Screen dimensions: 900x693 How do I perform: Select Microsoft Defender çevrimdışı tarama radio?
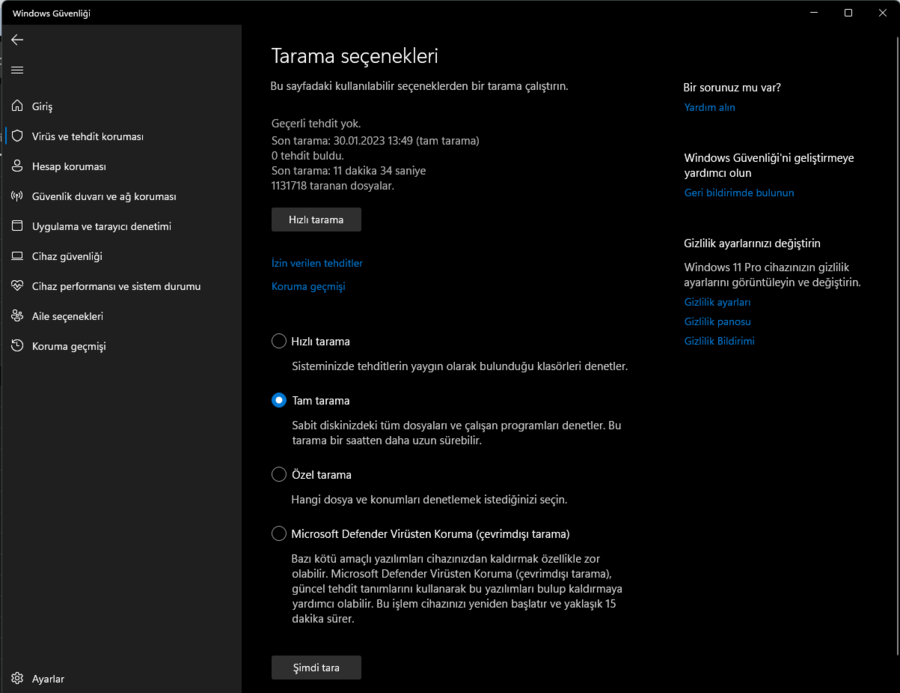point(279,533)
